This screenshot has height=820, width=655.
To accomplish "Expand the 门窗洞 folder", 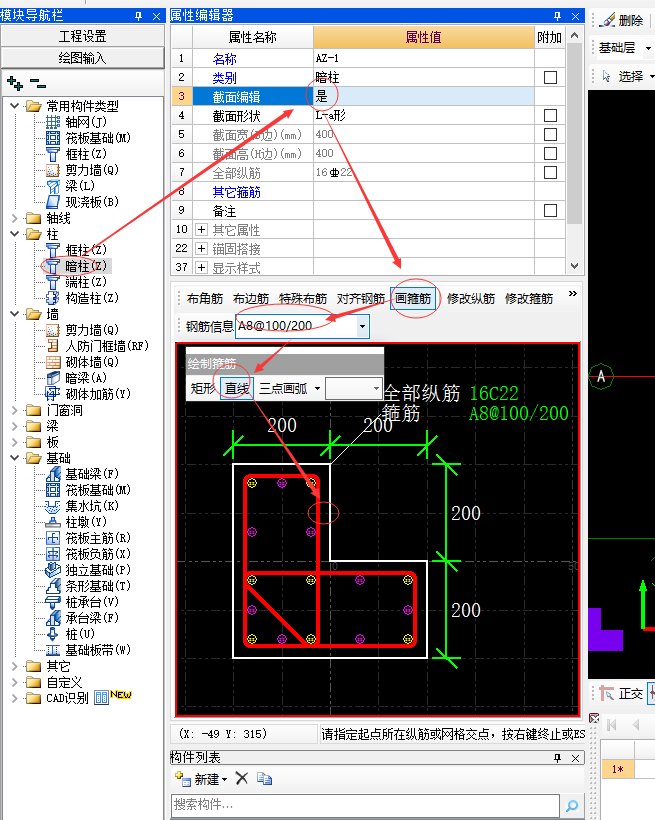I will 15,411.
